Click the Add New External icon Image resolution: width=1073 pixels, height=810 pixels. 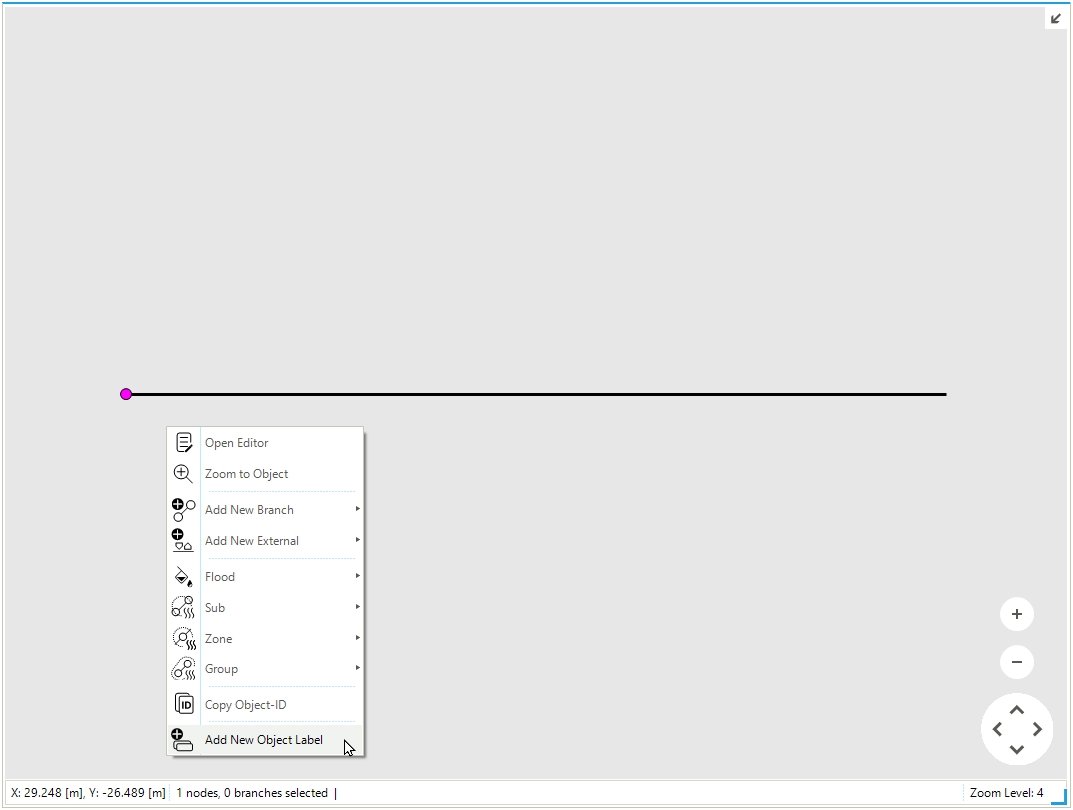[x=183, y=541]
